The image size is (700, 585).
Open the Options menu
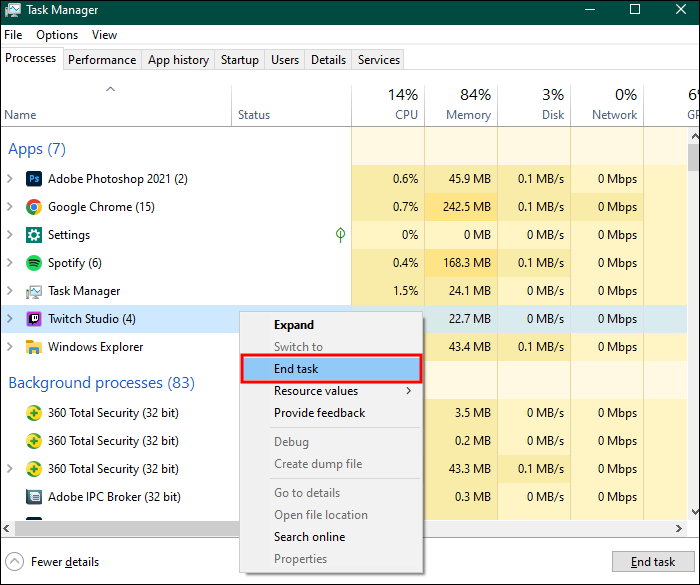[x=57, y=35]
